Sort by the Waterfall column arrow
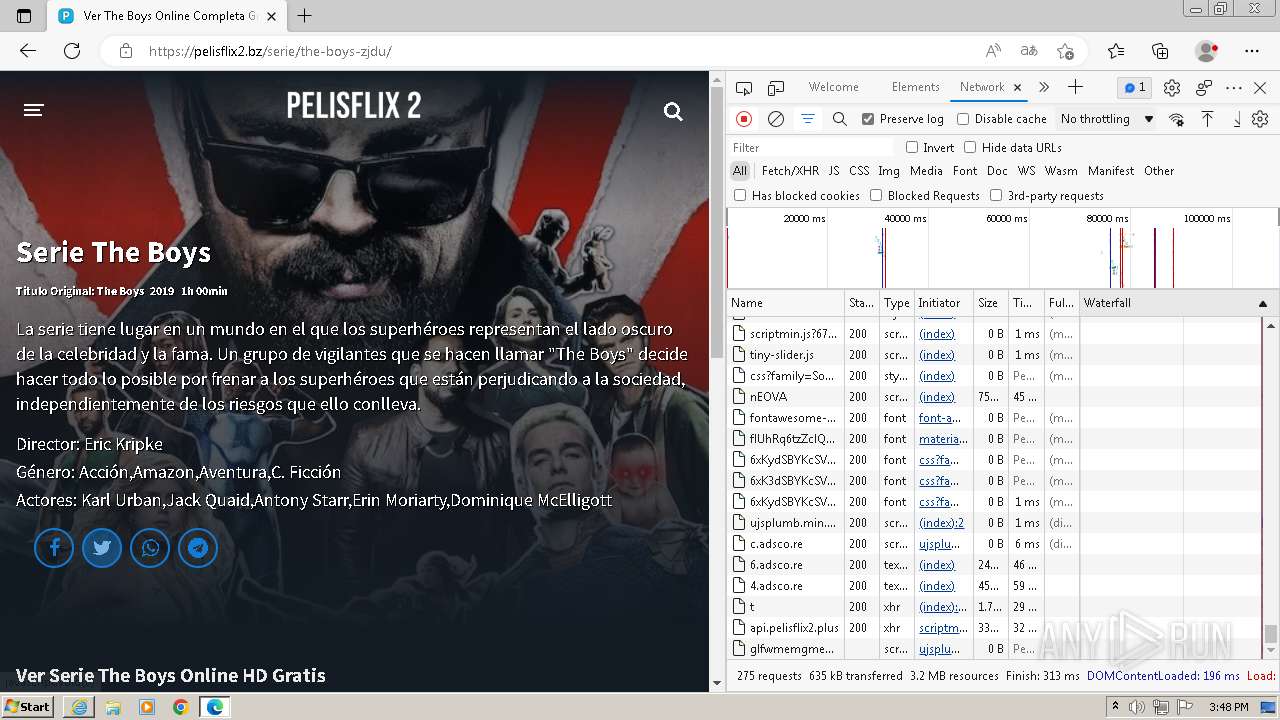 1262,303
